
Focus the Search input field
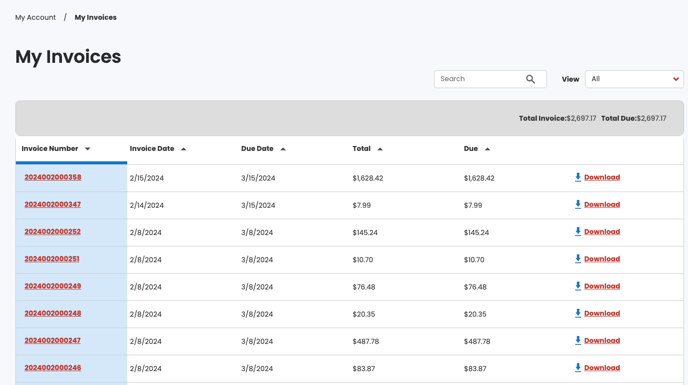(x=490, y=79)
